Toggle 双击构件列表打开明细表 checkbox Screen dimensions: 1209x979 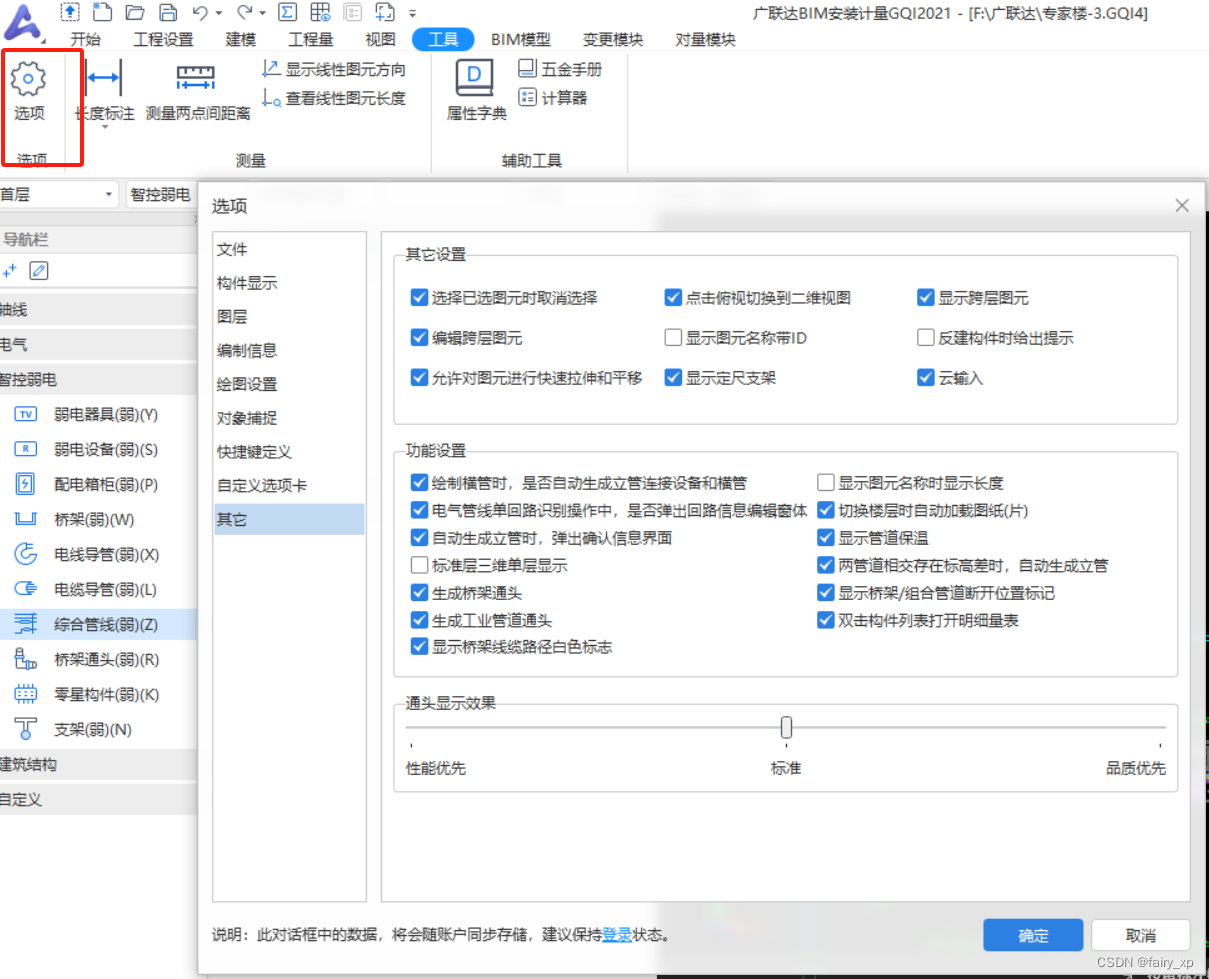(826, 620)
